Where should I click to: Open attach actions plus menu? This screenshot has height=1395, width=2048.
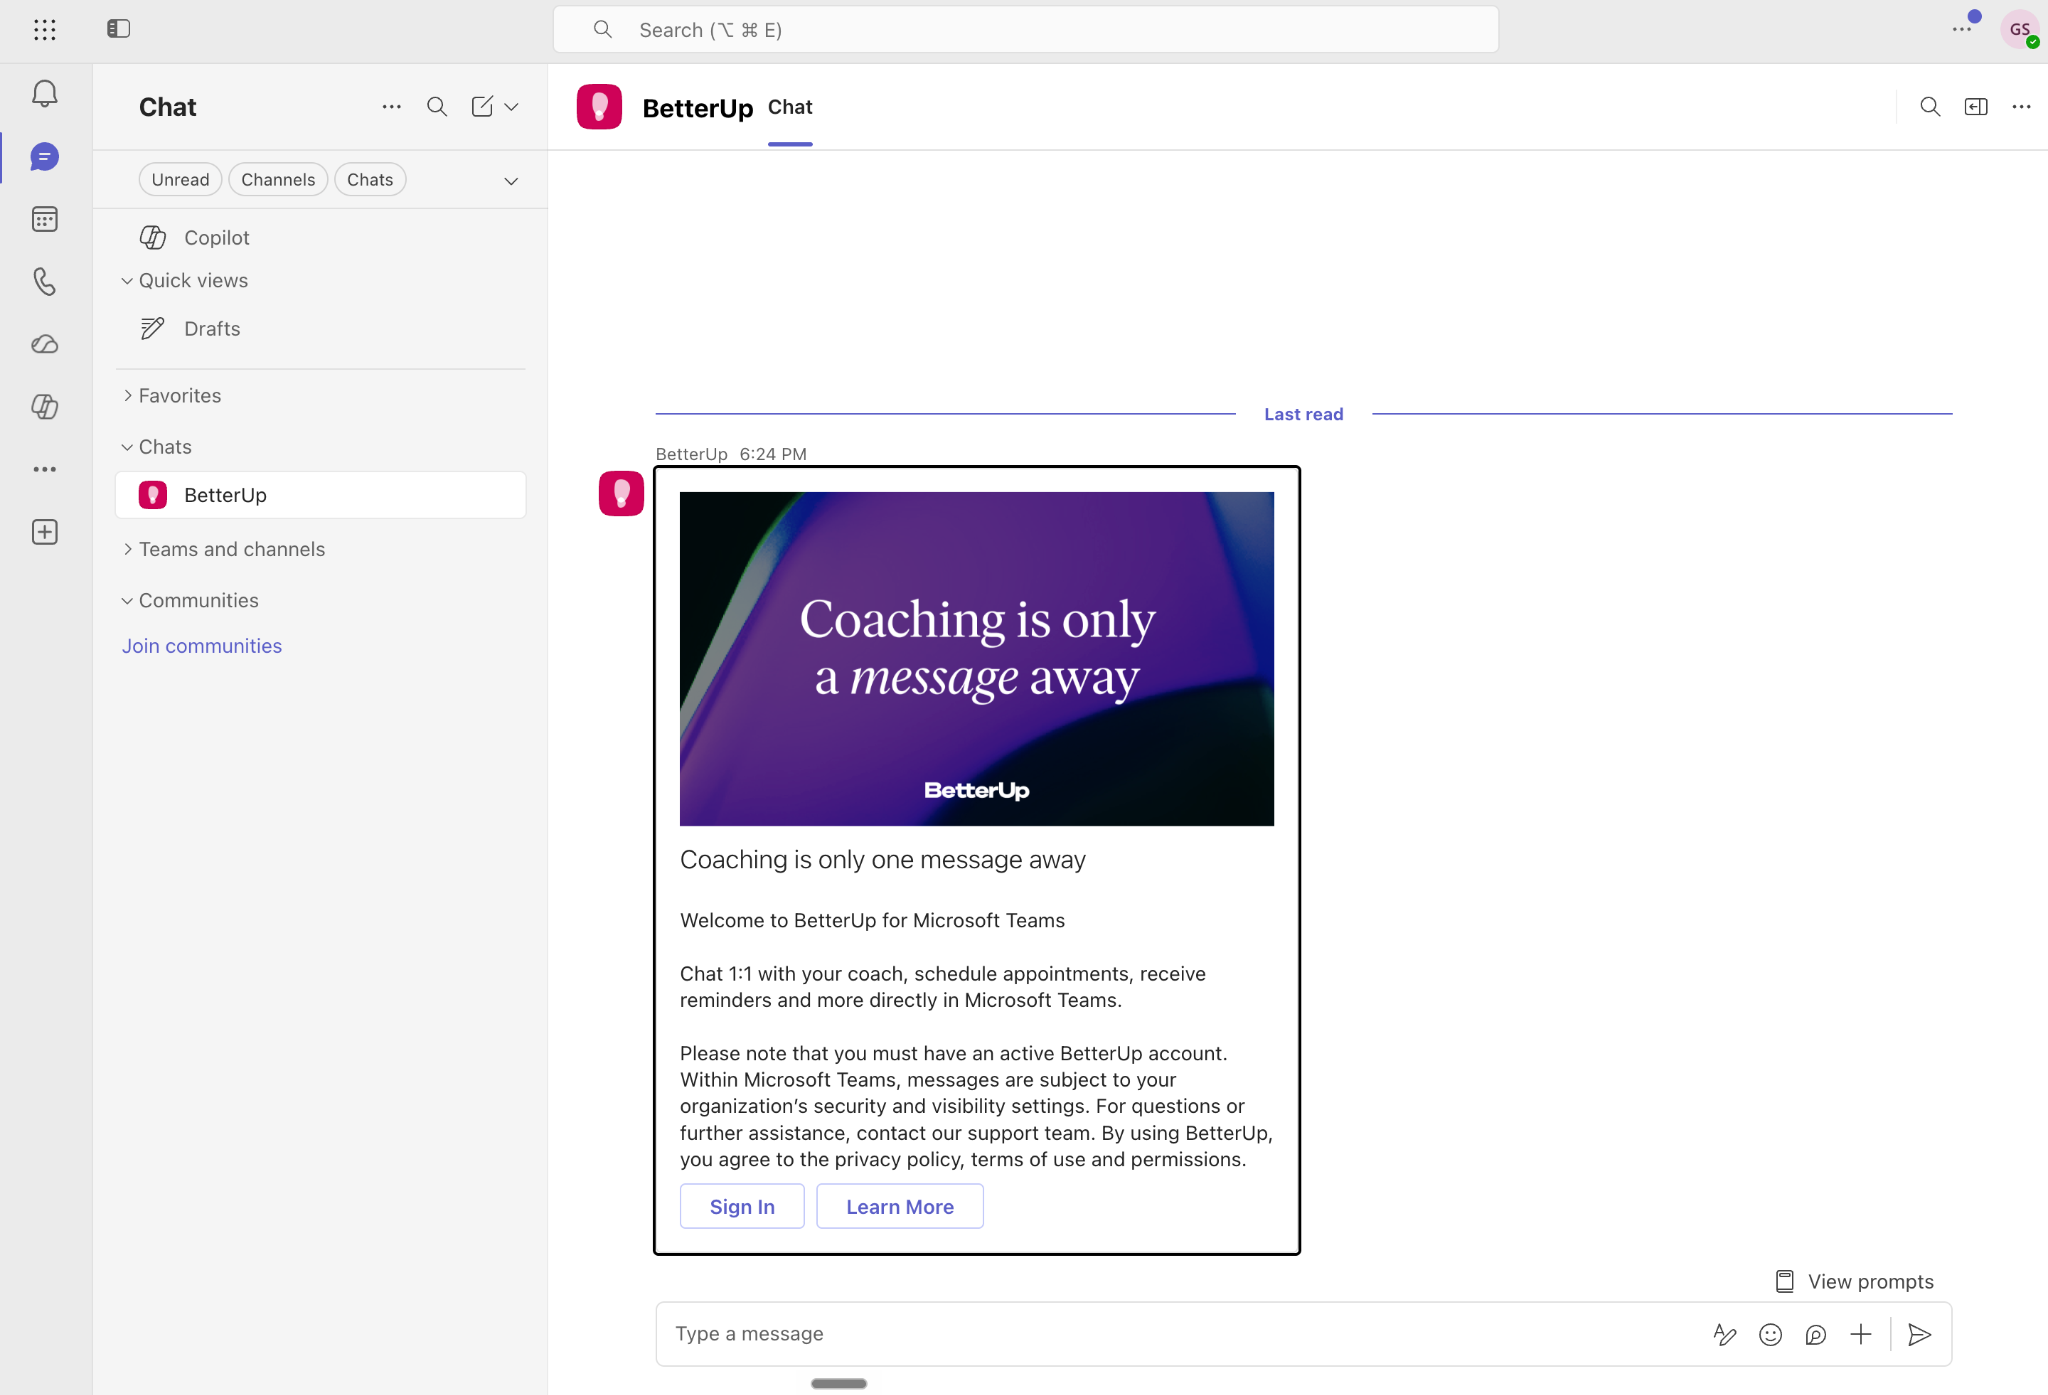(1861, 1335)
